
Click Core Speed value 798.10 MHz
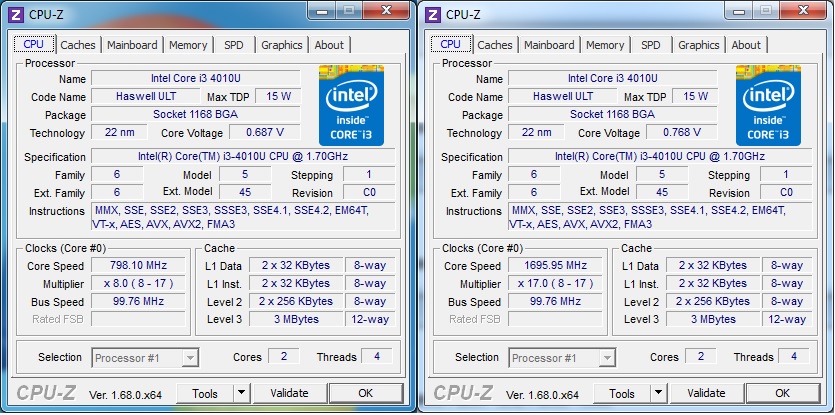(x=138, y=265)
